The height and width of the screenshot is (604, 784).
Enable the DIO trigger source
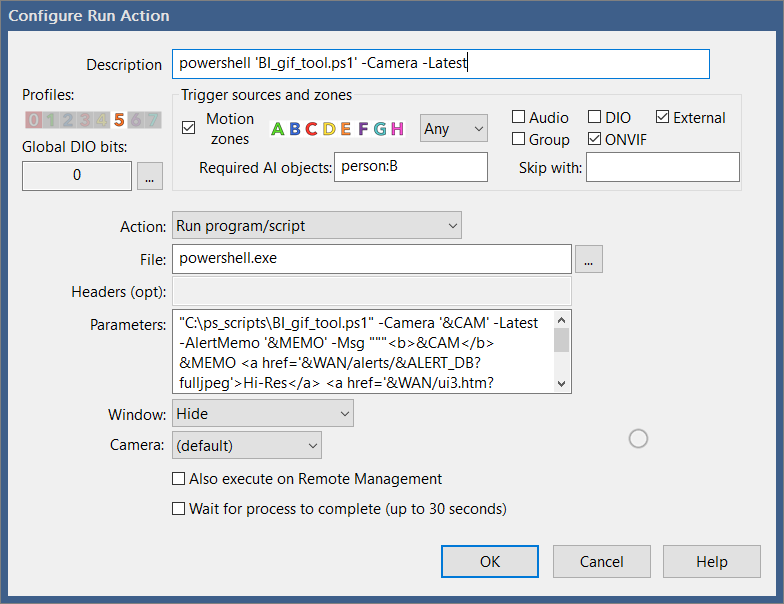(x=594, y=116)
